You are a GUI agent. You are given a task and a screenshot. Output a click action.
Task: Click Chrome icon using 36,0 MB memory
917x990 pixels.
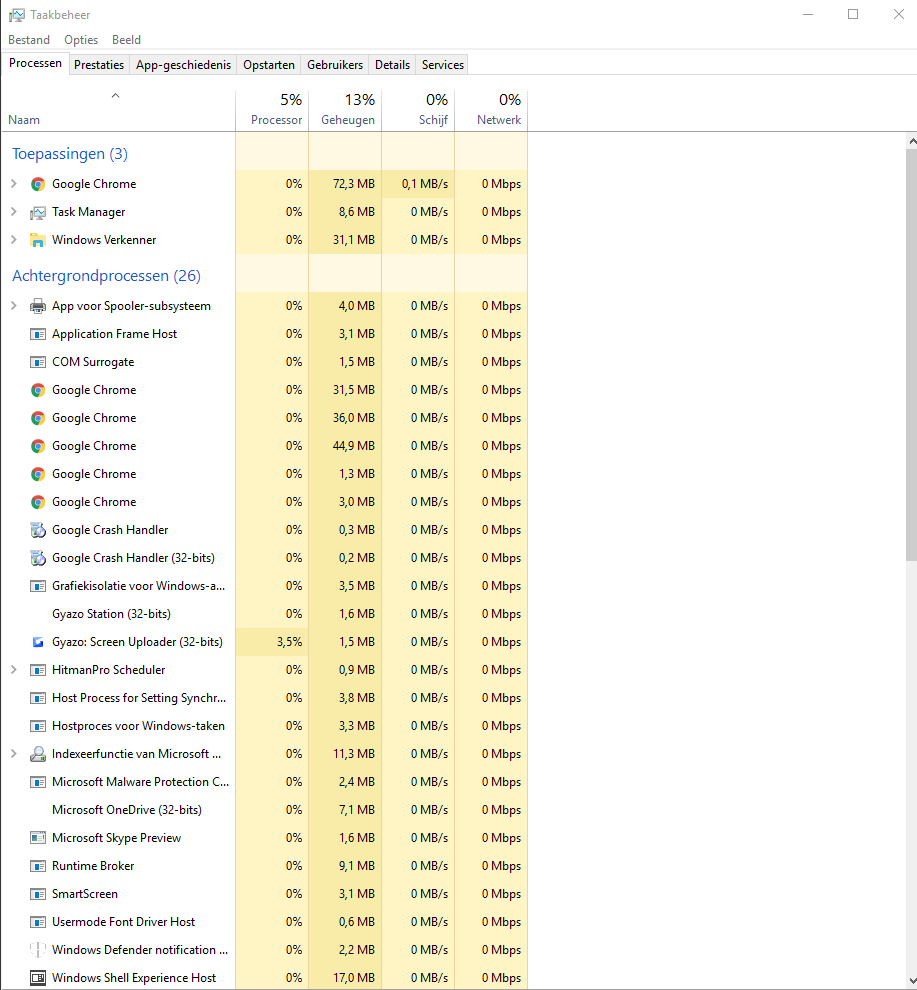pyautogui.click(x=38, y=418)
